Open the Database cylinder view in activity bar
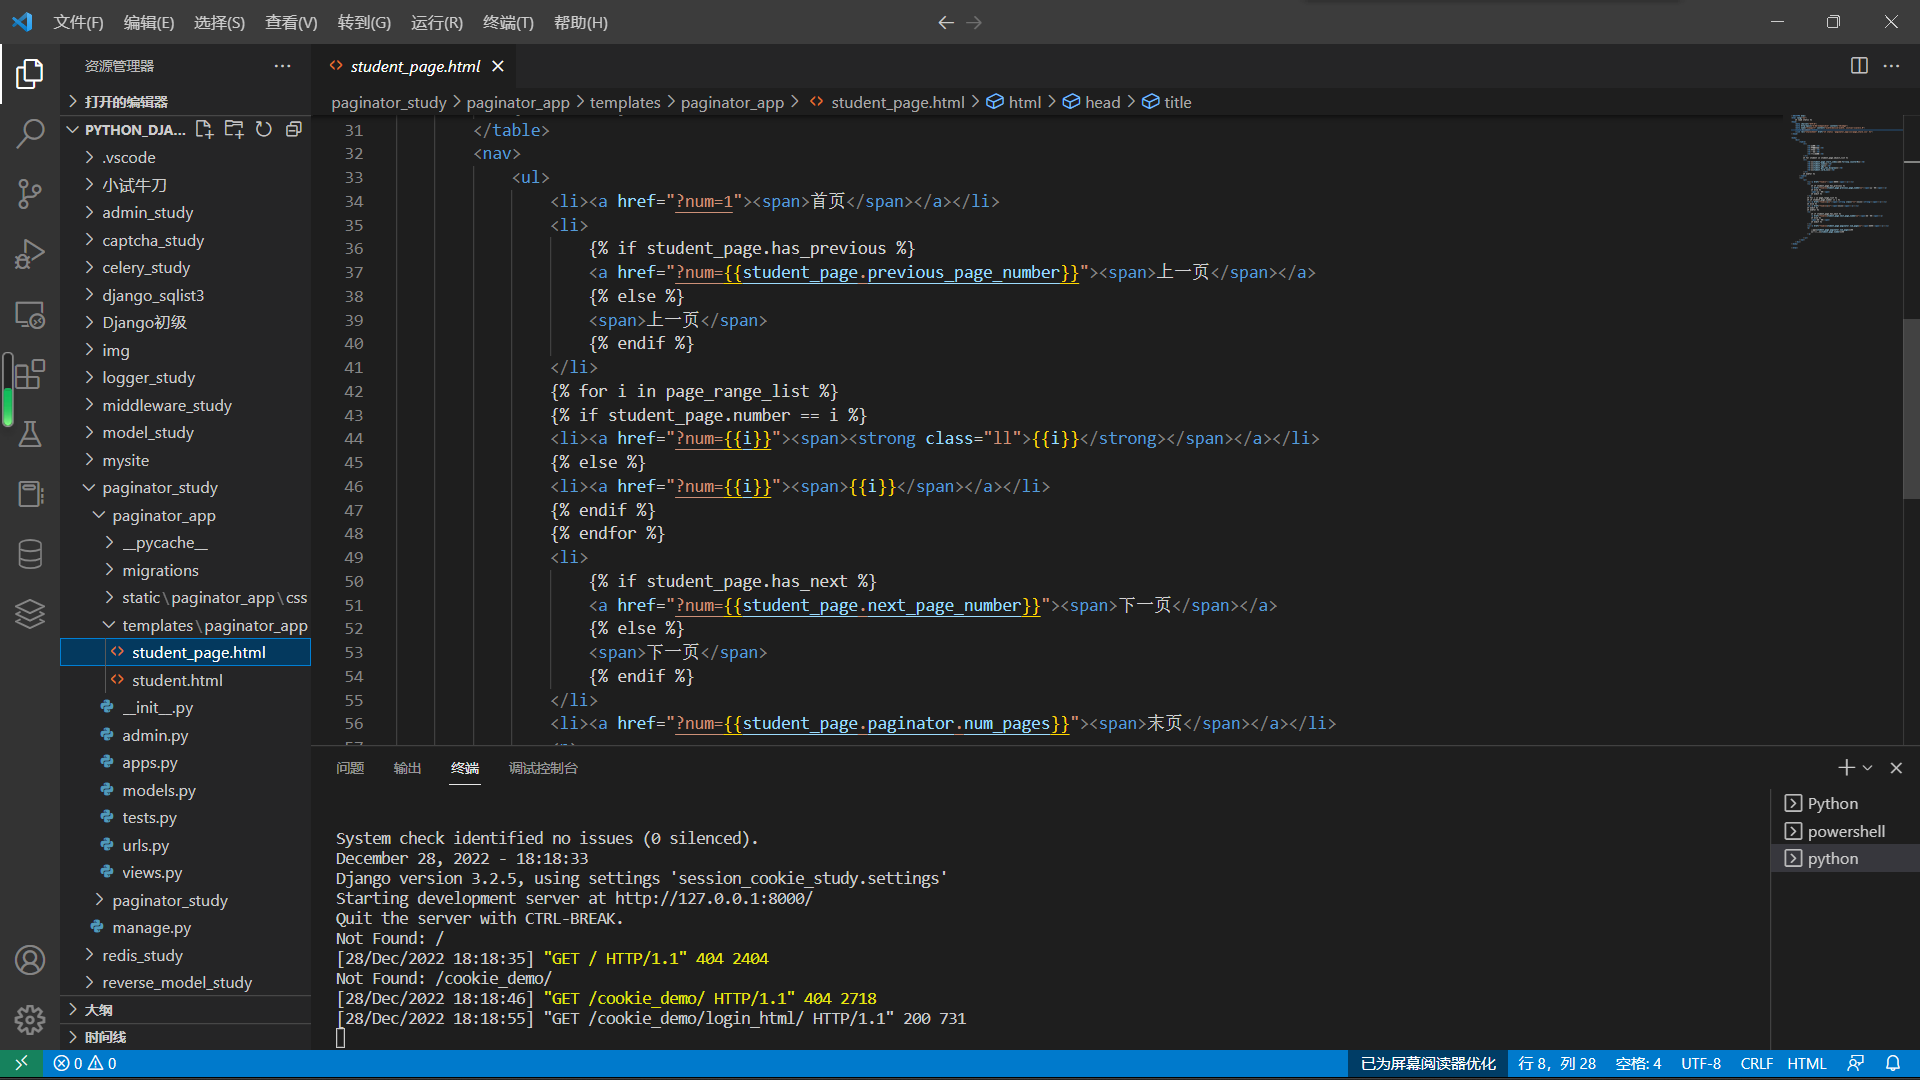 pos(30,554)
